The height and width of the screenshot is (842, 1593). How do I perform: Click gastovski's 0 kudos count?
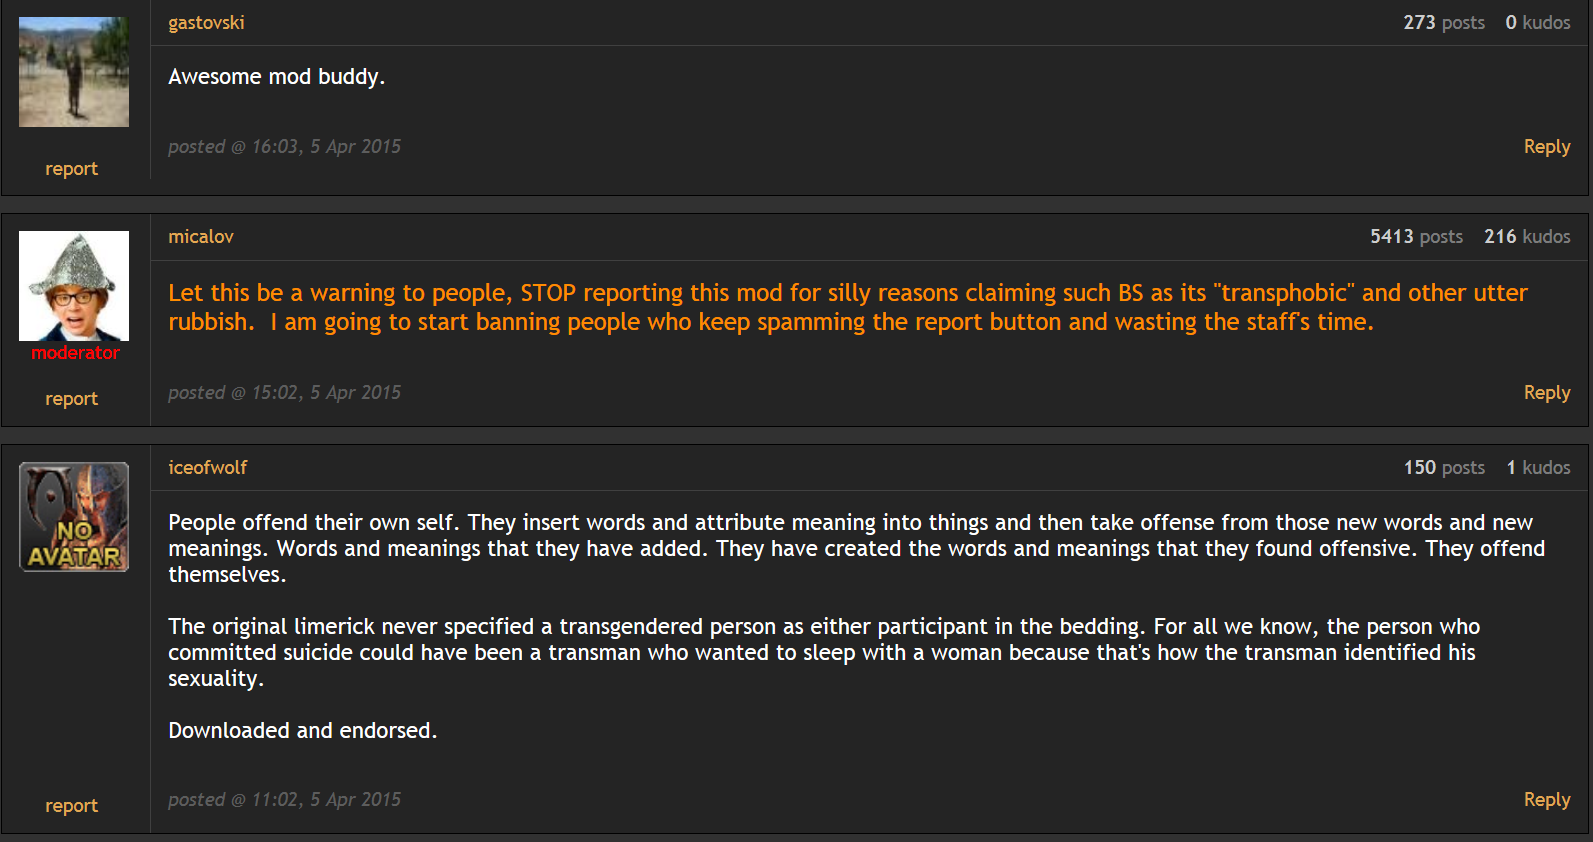1538,22
